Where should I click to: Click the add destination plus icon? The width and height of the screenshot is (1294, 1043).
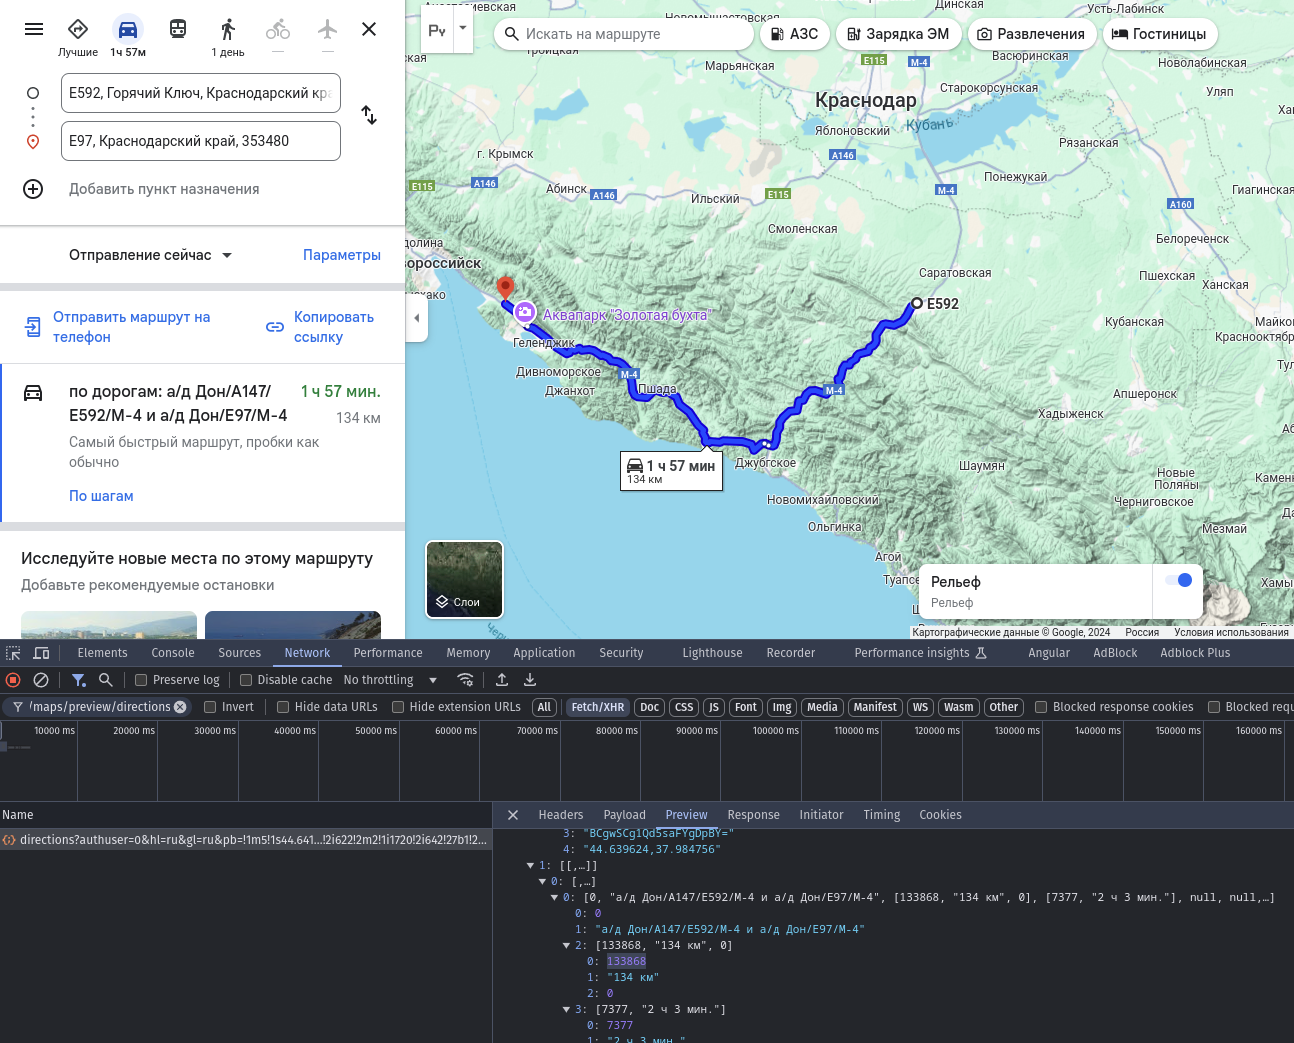pyautogui.click(x=33, y=189)
